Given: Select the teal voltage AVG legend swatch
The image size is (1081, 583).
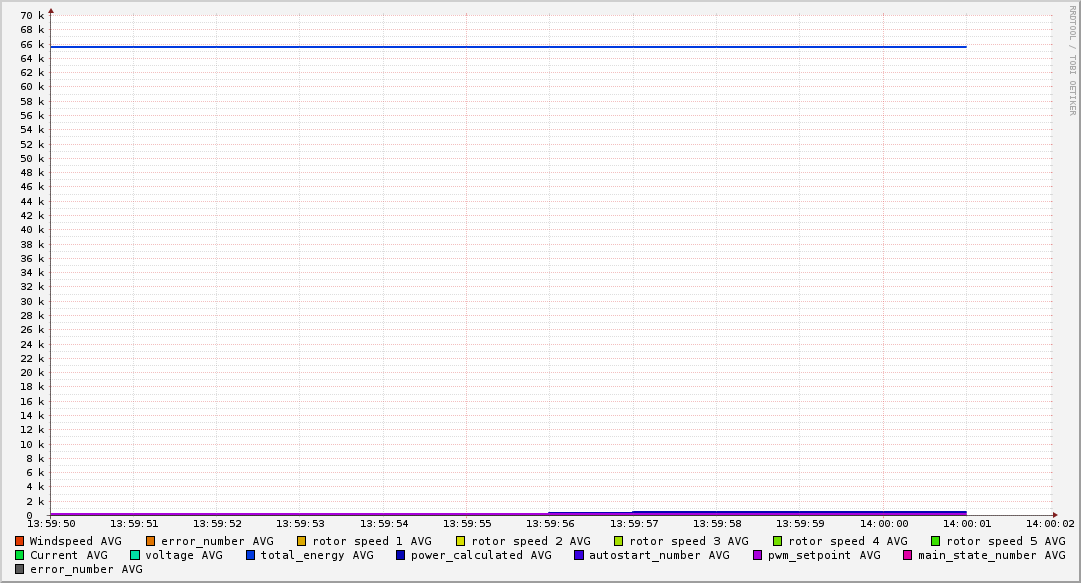Looking at the screenshot, I should [135, 555].
